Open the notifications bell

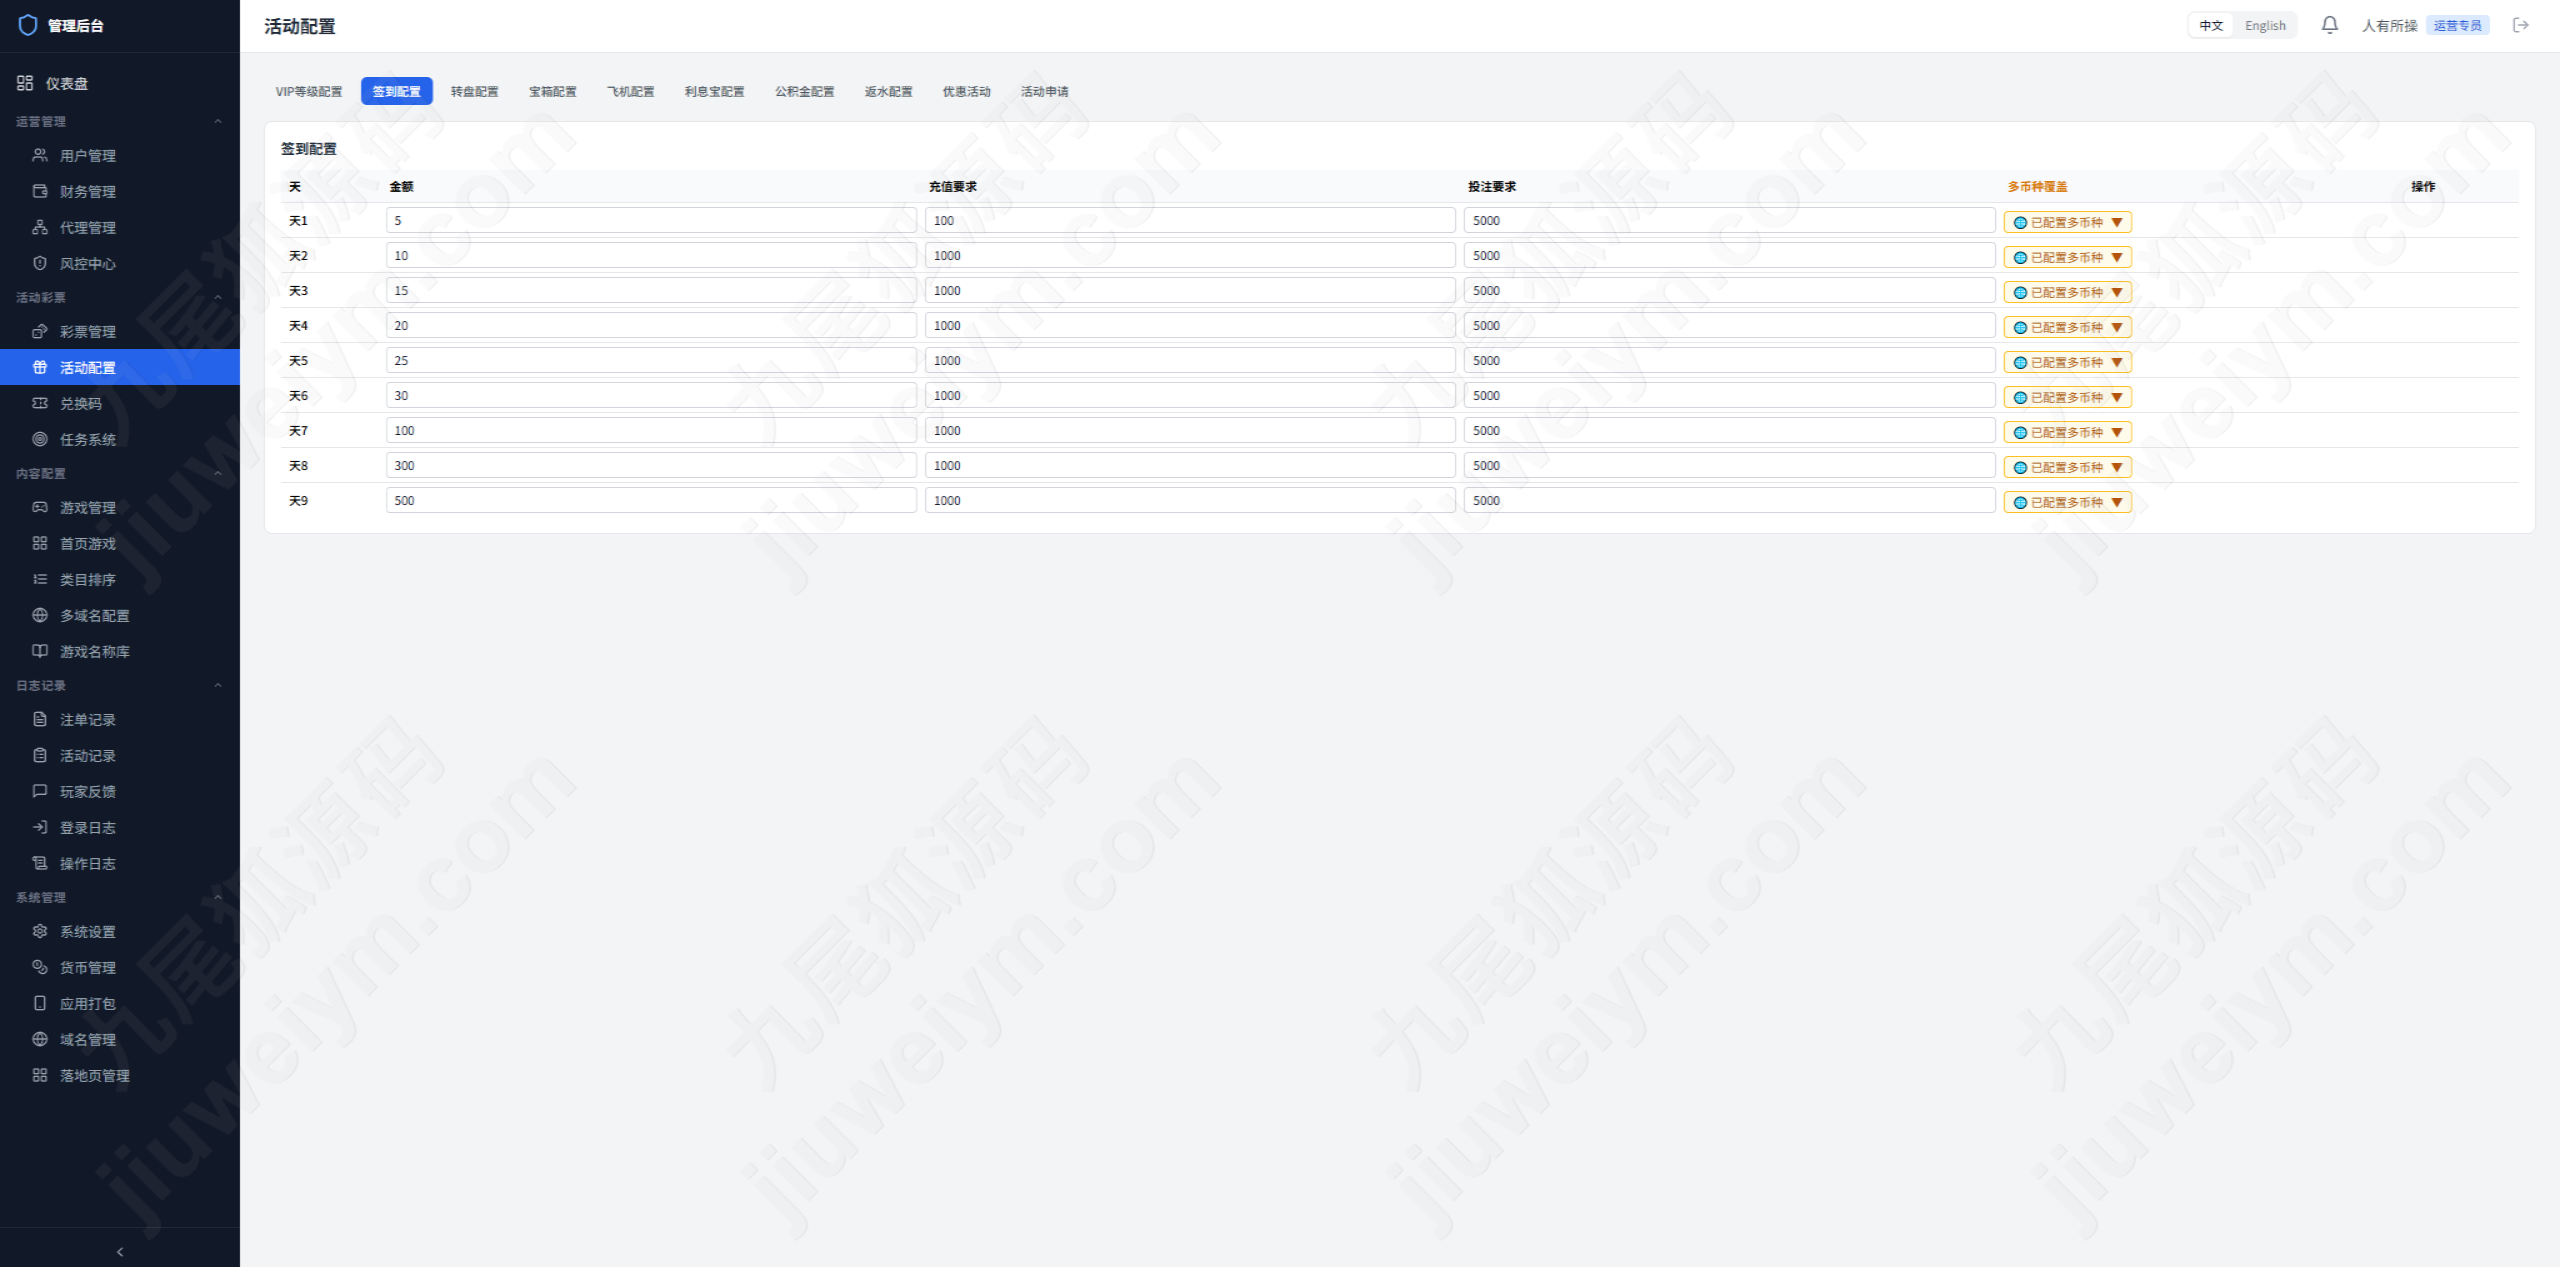[2329, 25]
